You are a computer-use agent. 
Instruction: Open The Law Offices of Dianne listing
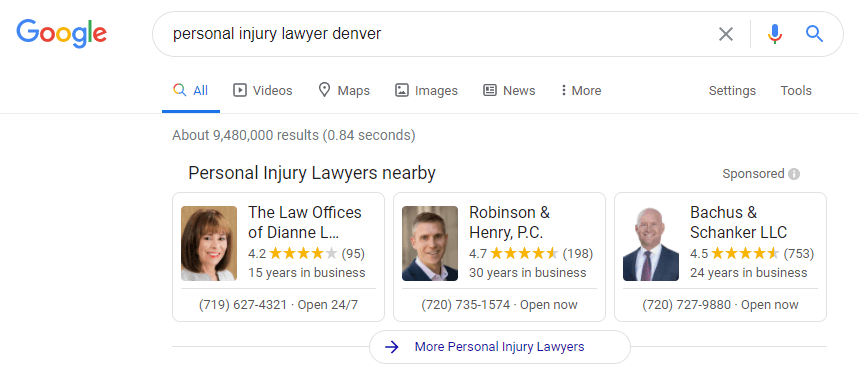pyautogui.click(x=305, y=222)
